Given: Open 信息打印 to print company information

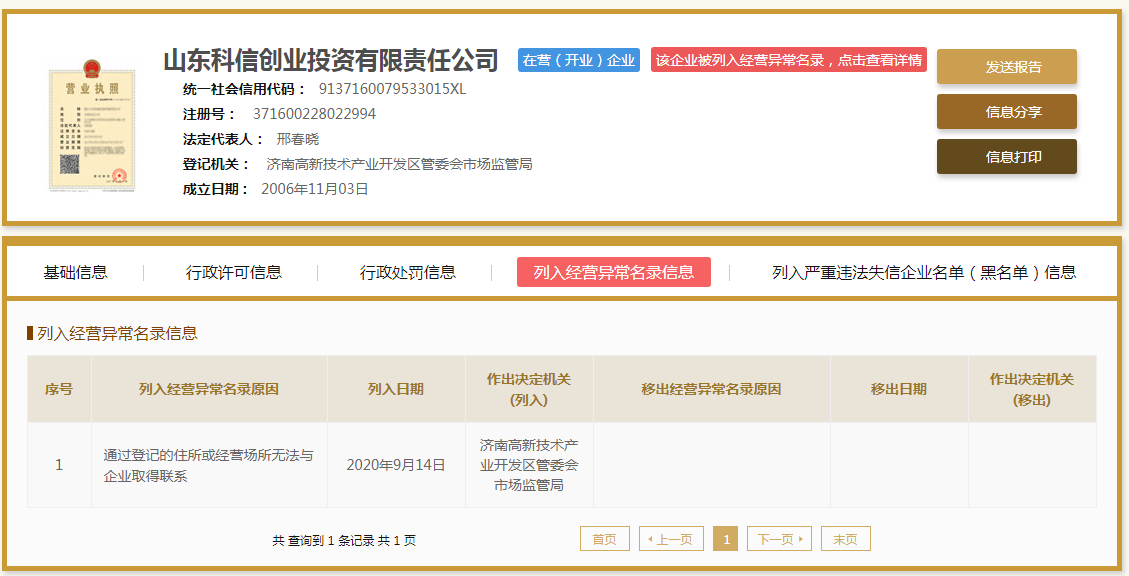Looking at the screenshot, I should click(x=1006, y=156).
